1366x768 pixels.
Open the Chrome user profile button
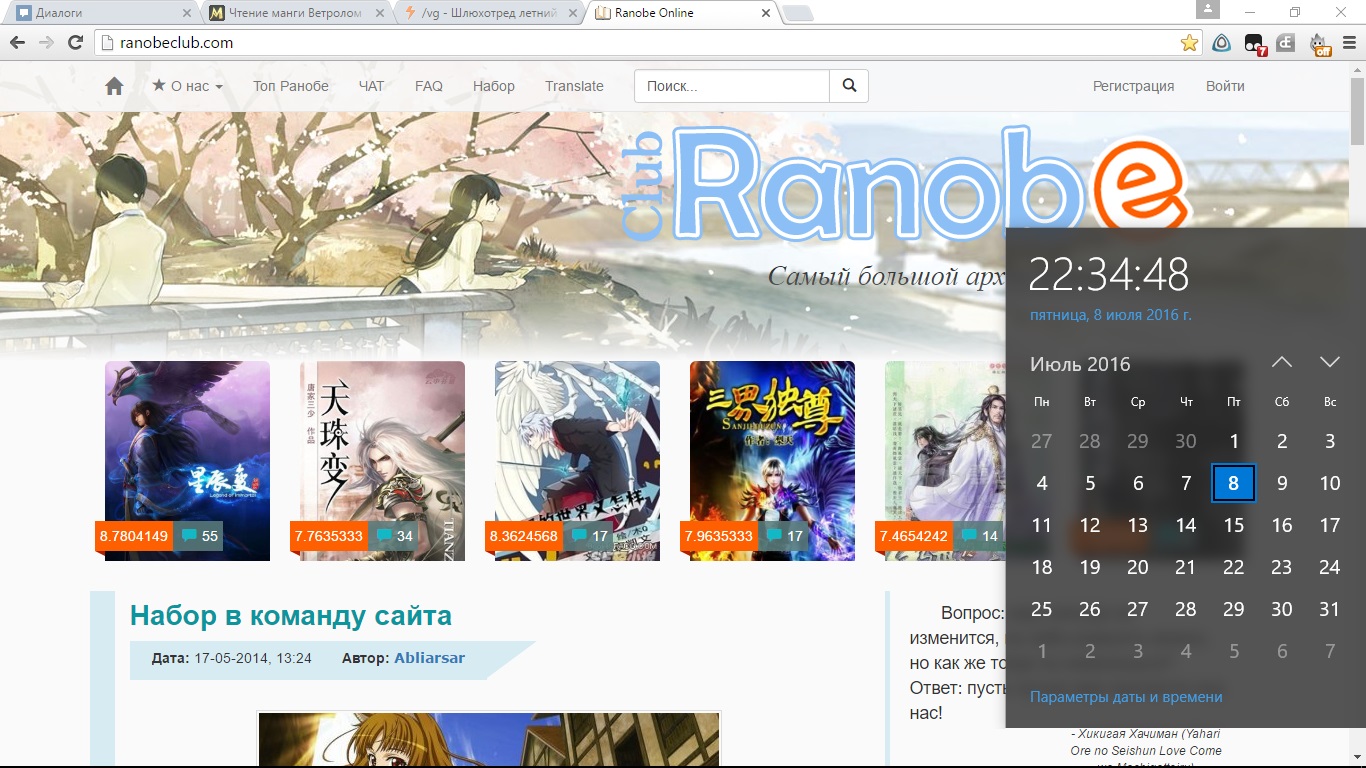[1208, 10]
